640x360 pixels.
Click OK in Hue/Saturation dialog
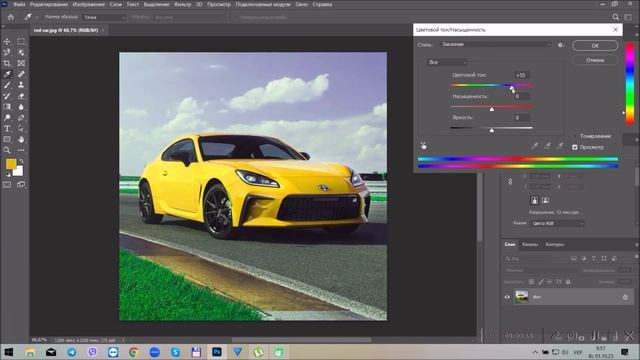(x=595, y=46)
